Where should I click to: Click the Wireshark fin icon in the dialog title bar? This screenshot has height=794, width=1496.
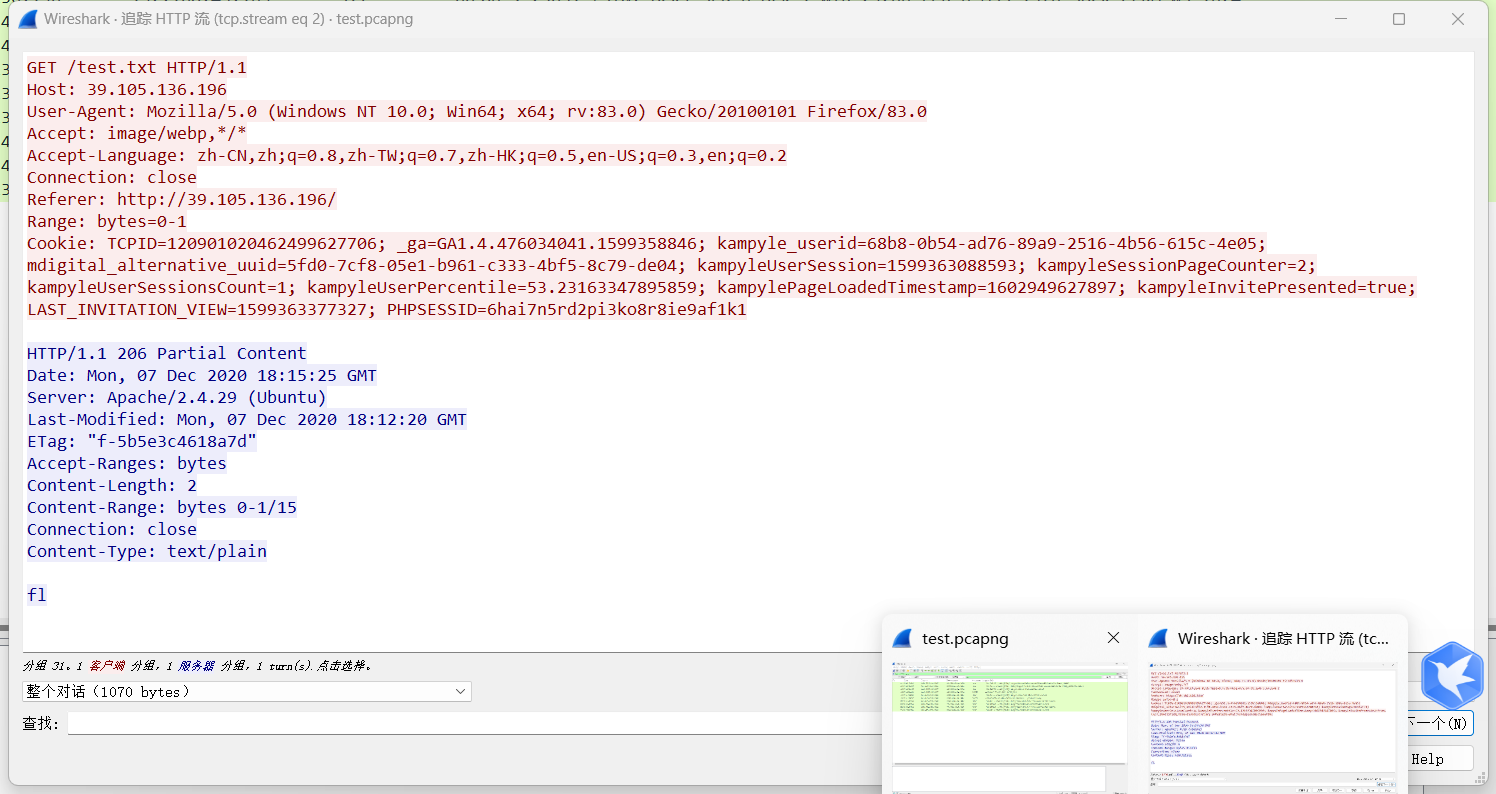[27, 19]
